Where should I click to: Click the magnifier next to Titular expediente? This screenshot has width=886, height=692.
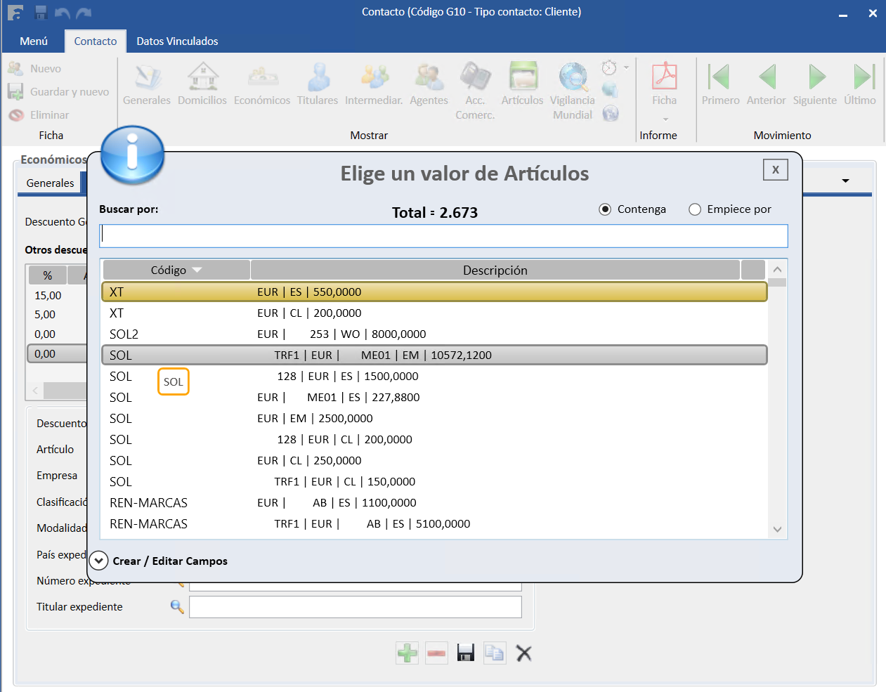177,607
